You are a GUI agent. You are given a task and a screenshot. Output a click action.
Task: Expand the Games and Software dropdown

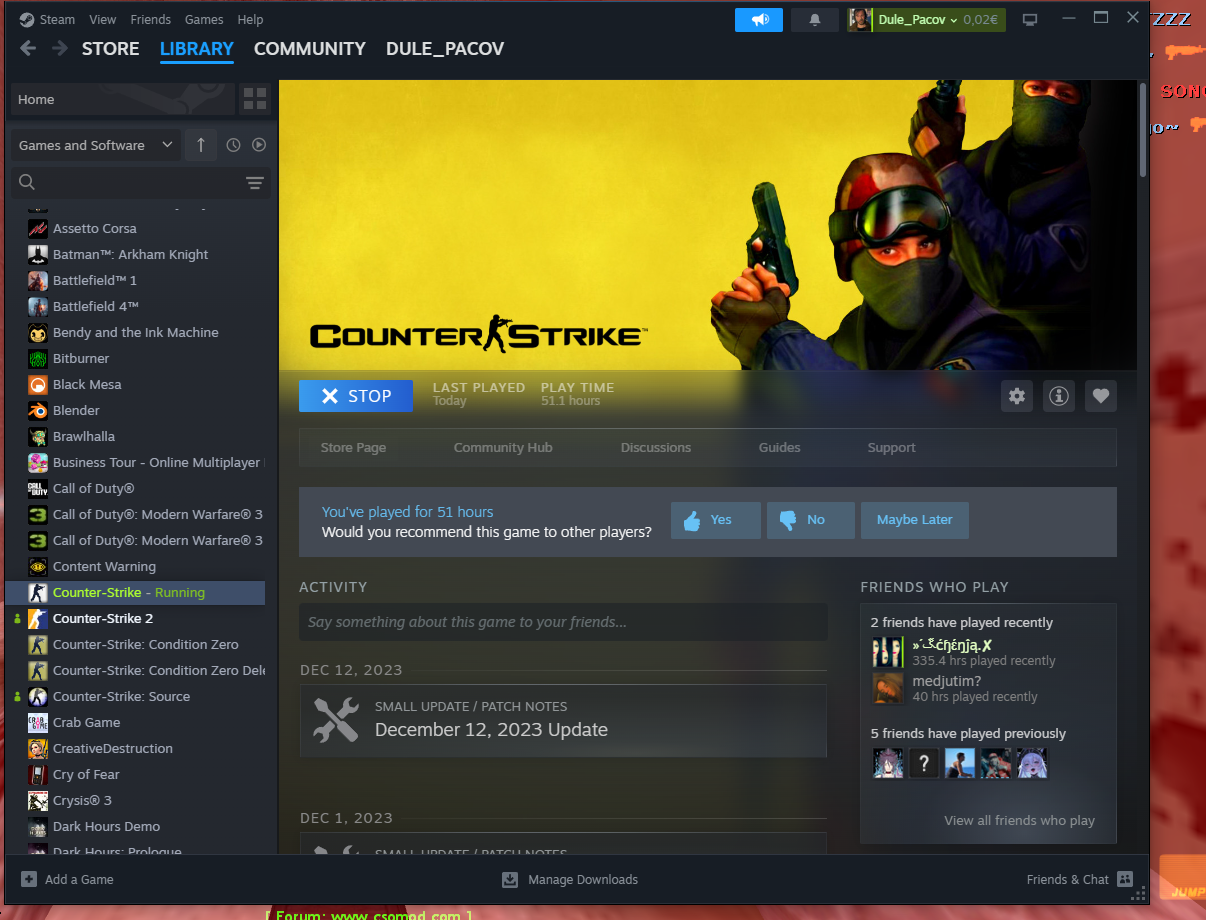point(95,145)
